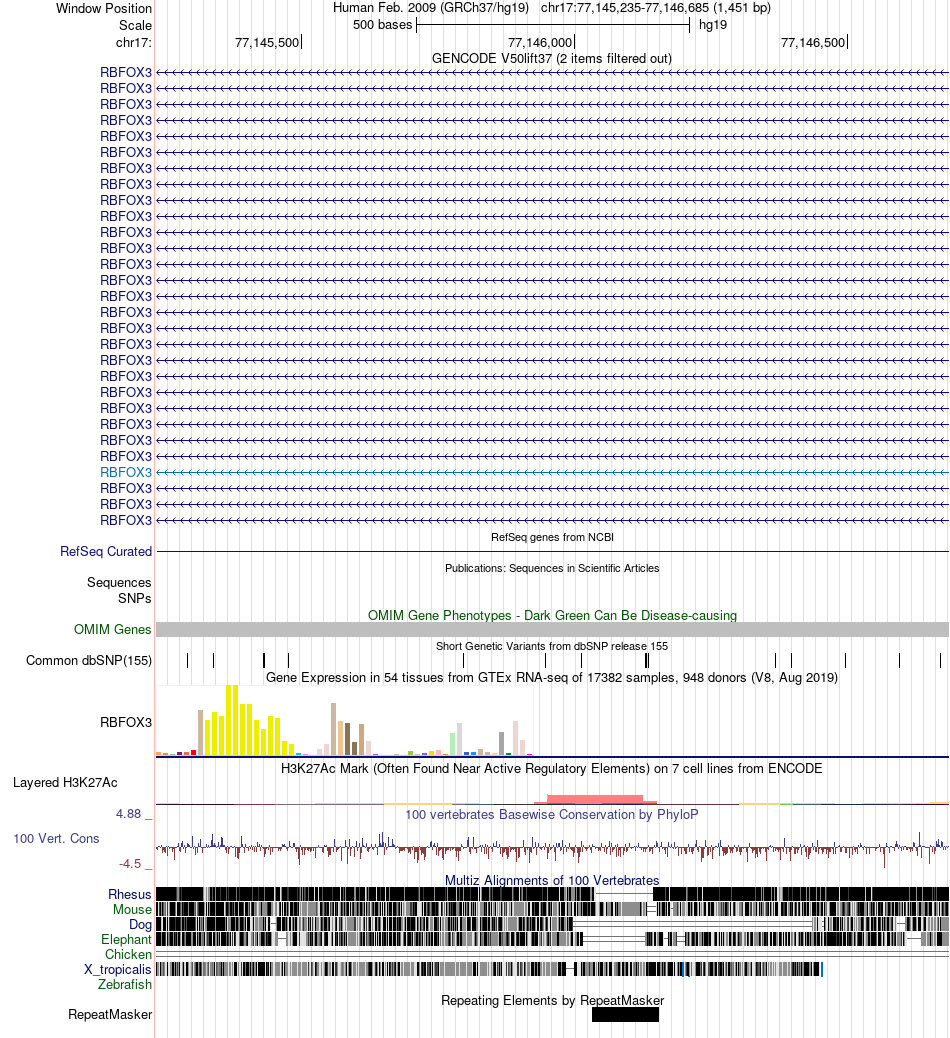This screenshot has height=1038, width=950.
Task: Open the RefSeq genes from NCBI title
Action: 552,538
